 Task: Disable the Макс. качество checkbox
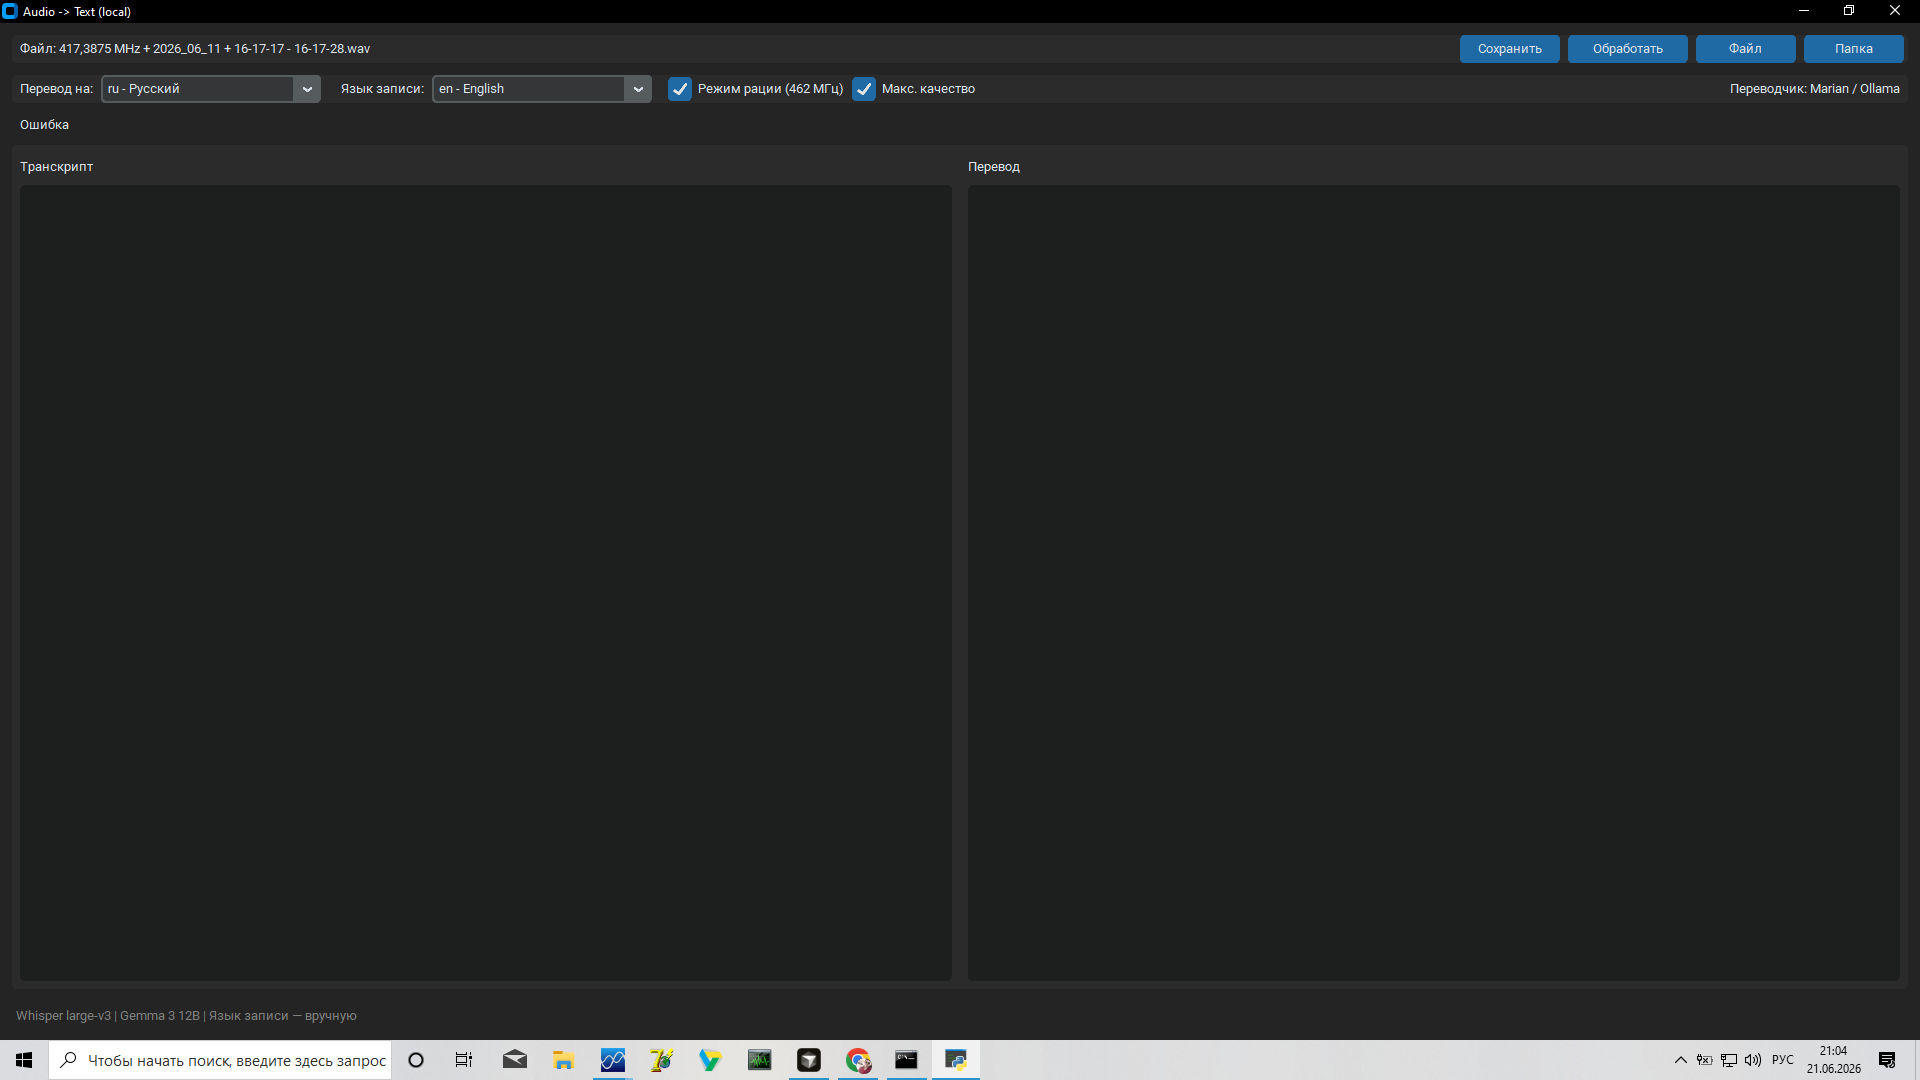point(864,89)
